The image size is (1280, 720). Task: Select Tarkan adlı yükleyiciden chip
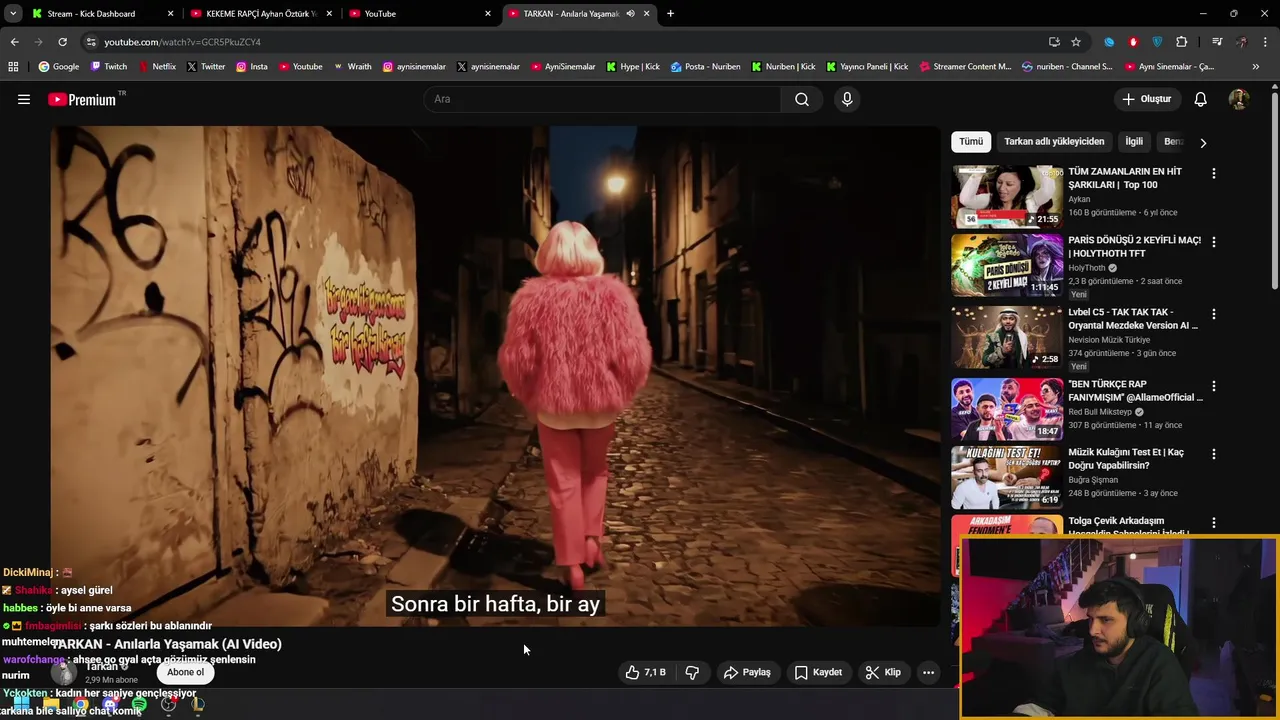pos(1054,141)
